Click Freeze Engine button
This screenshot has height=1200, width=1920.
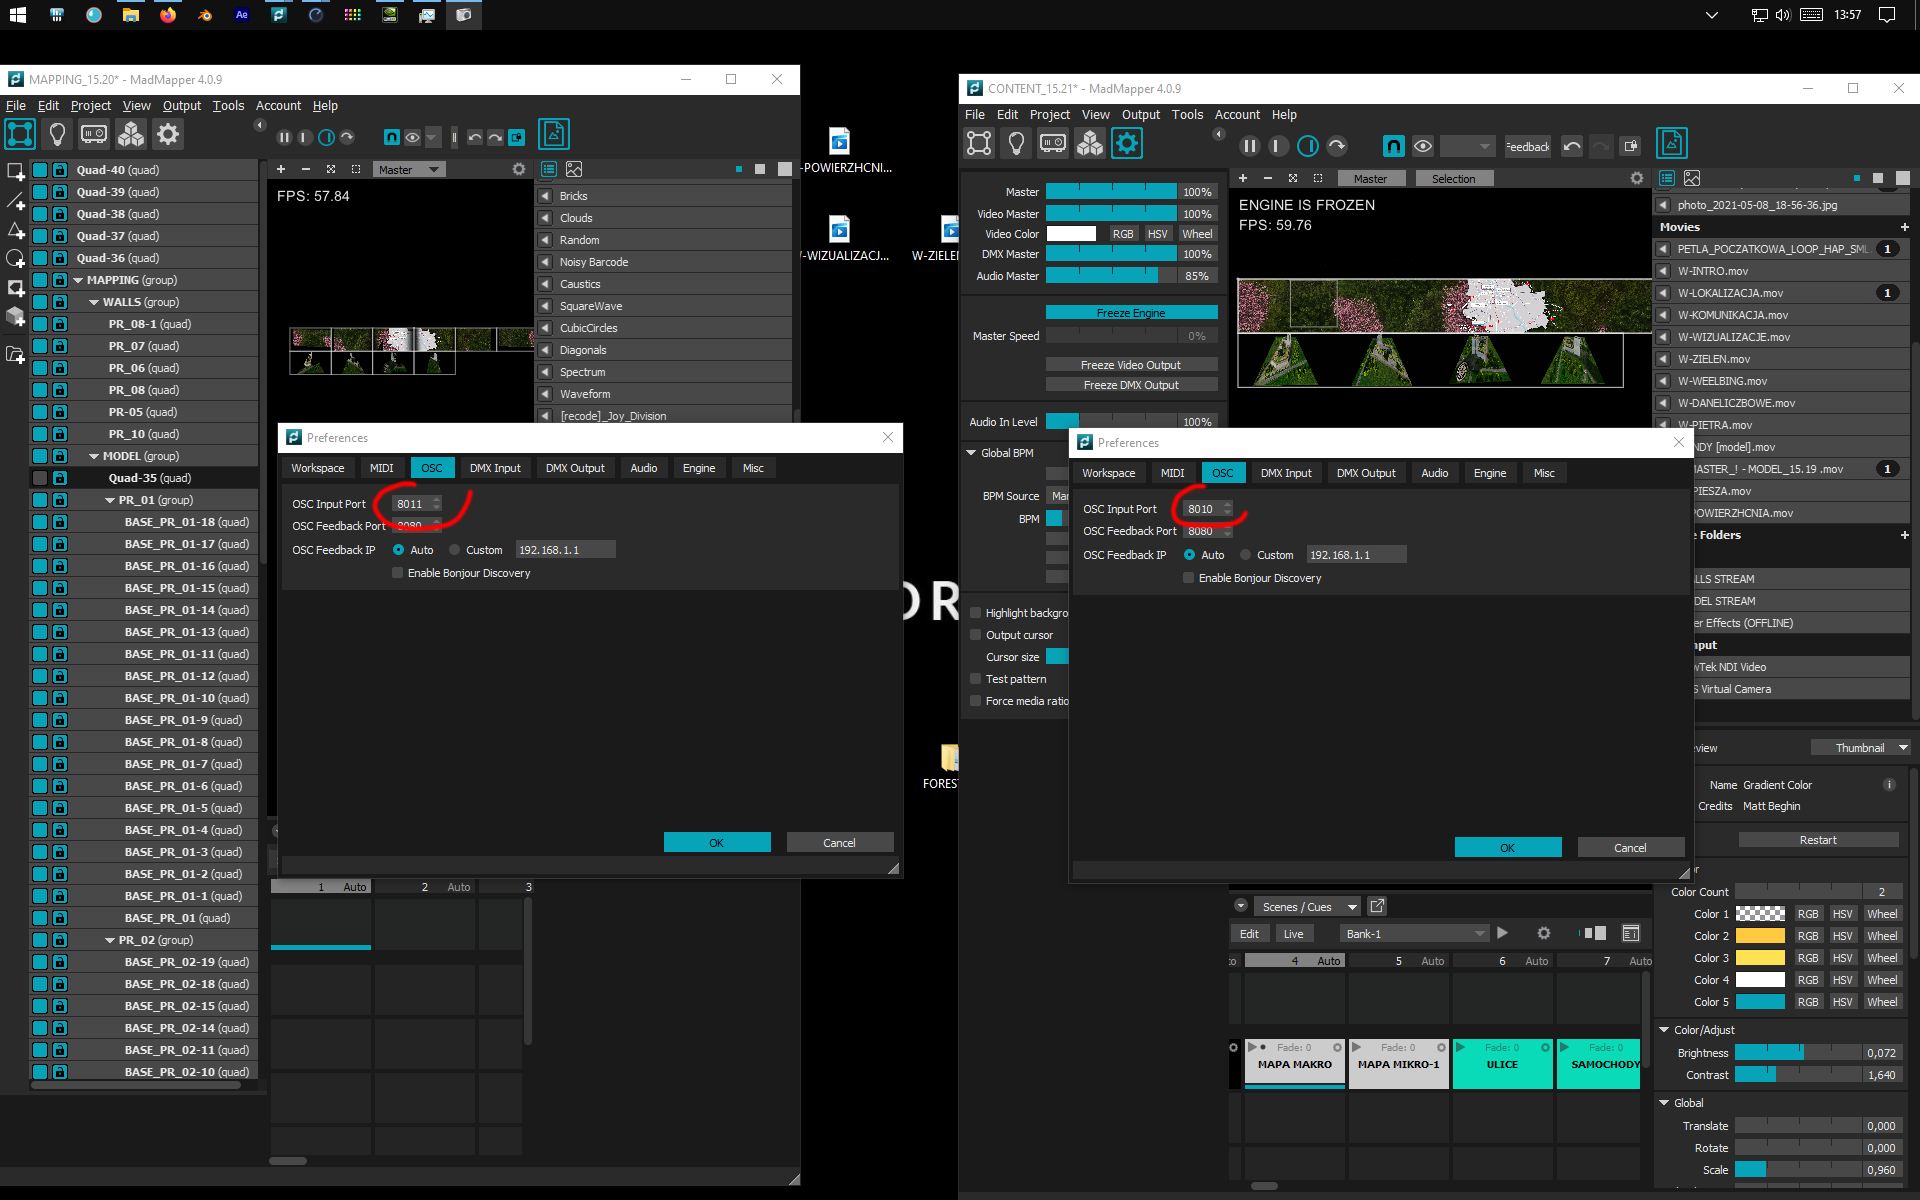pos(1131,313)
